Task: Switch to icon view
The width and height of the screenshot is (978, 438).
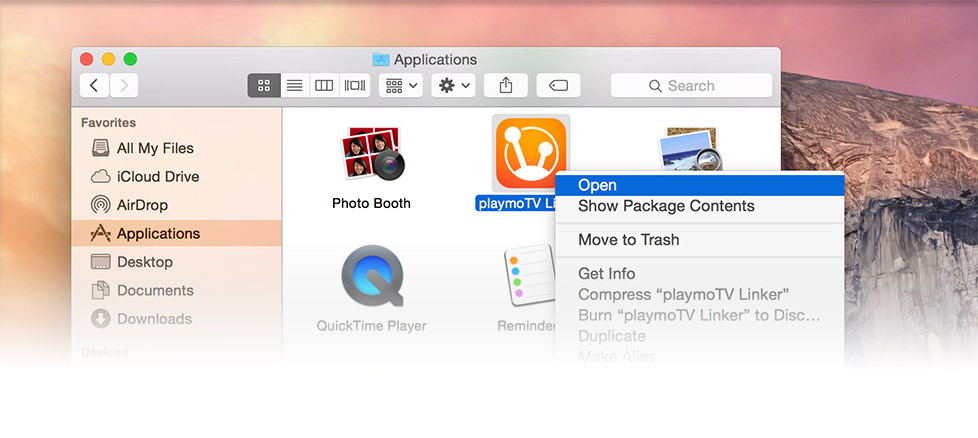Action: (x=264, y=85)
